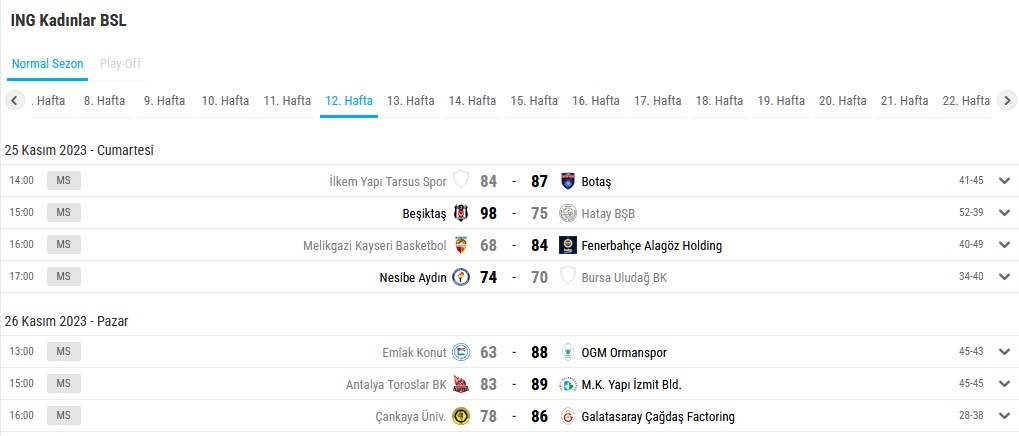Click the Beşiktaş team logo

click(x=461, y=213)
